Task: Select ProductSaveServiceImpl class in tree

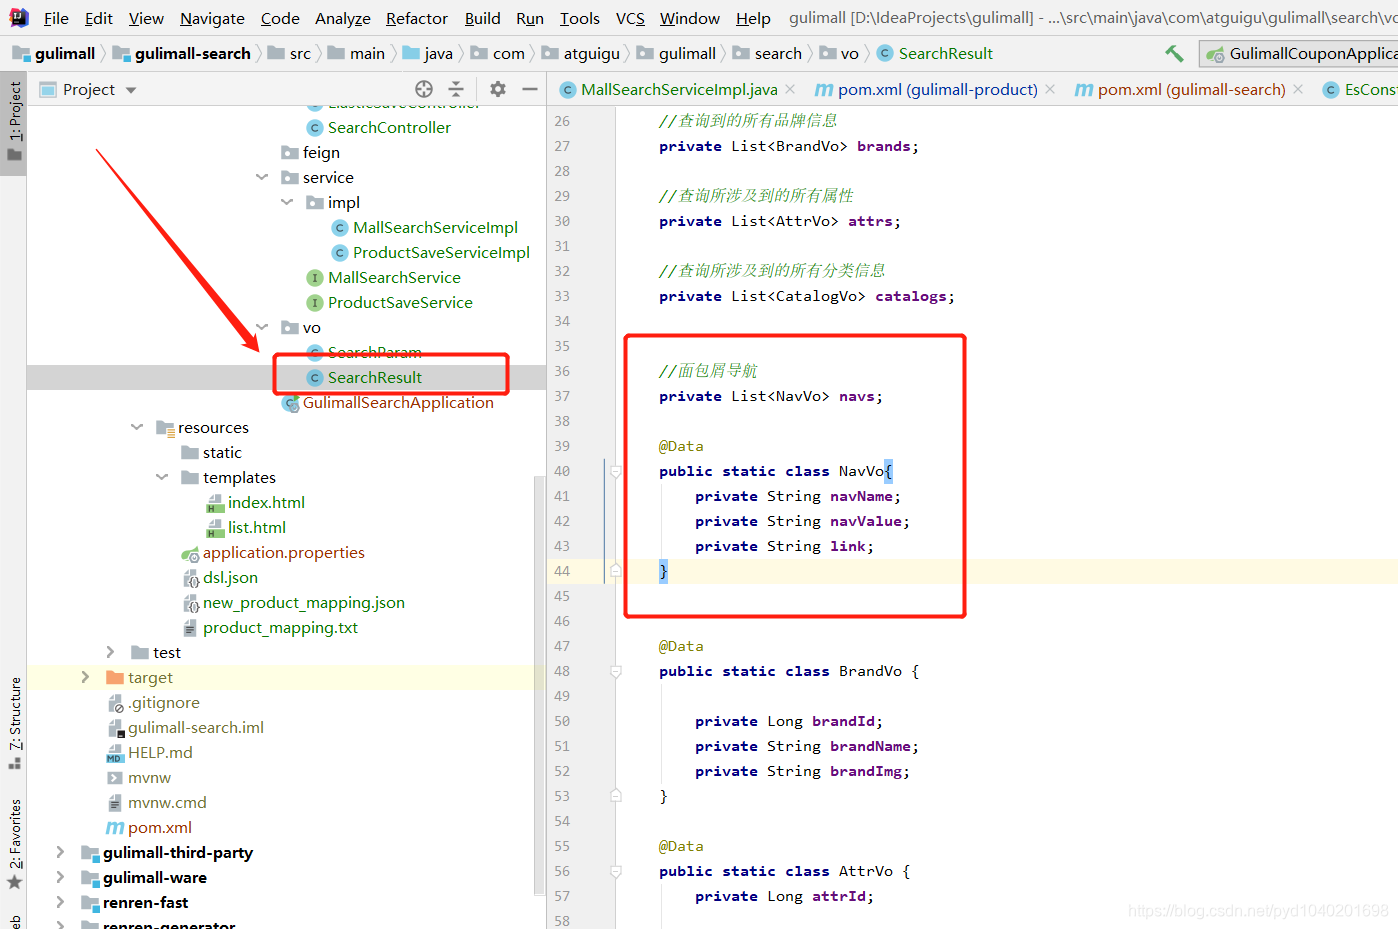Action: (441, 252)
